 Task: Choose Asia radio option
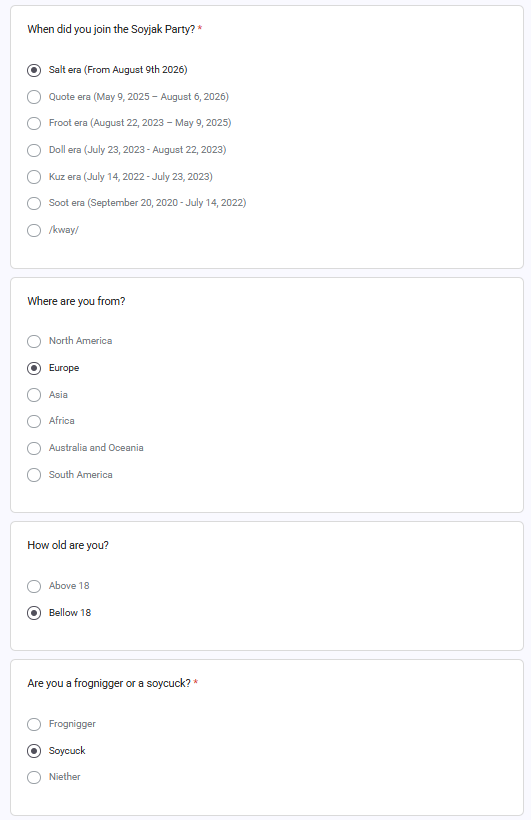click(34, 395)
